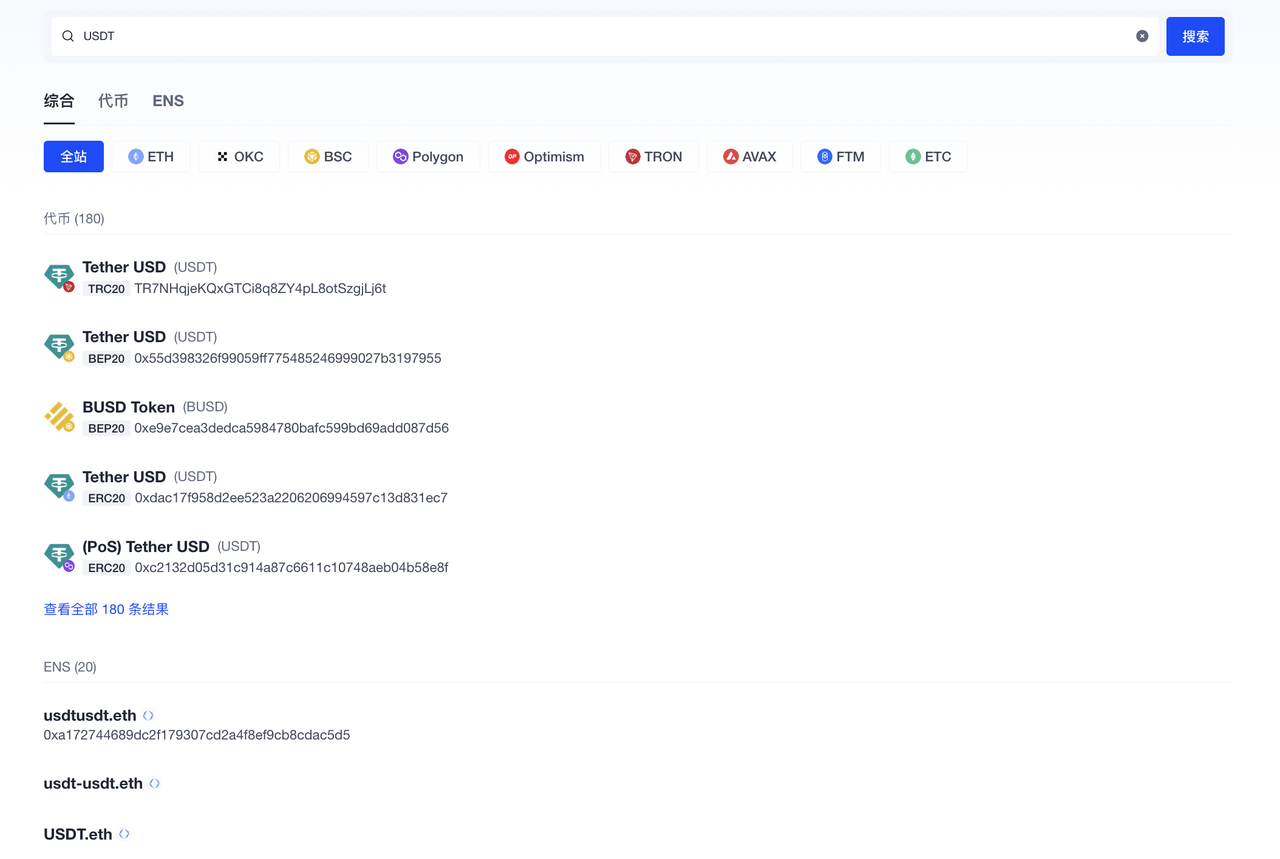Switch to the 代币 tab
This screenshot has height=859, width=1280.
point(113,101)
